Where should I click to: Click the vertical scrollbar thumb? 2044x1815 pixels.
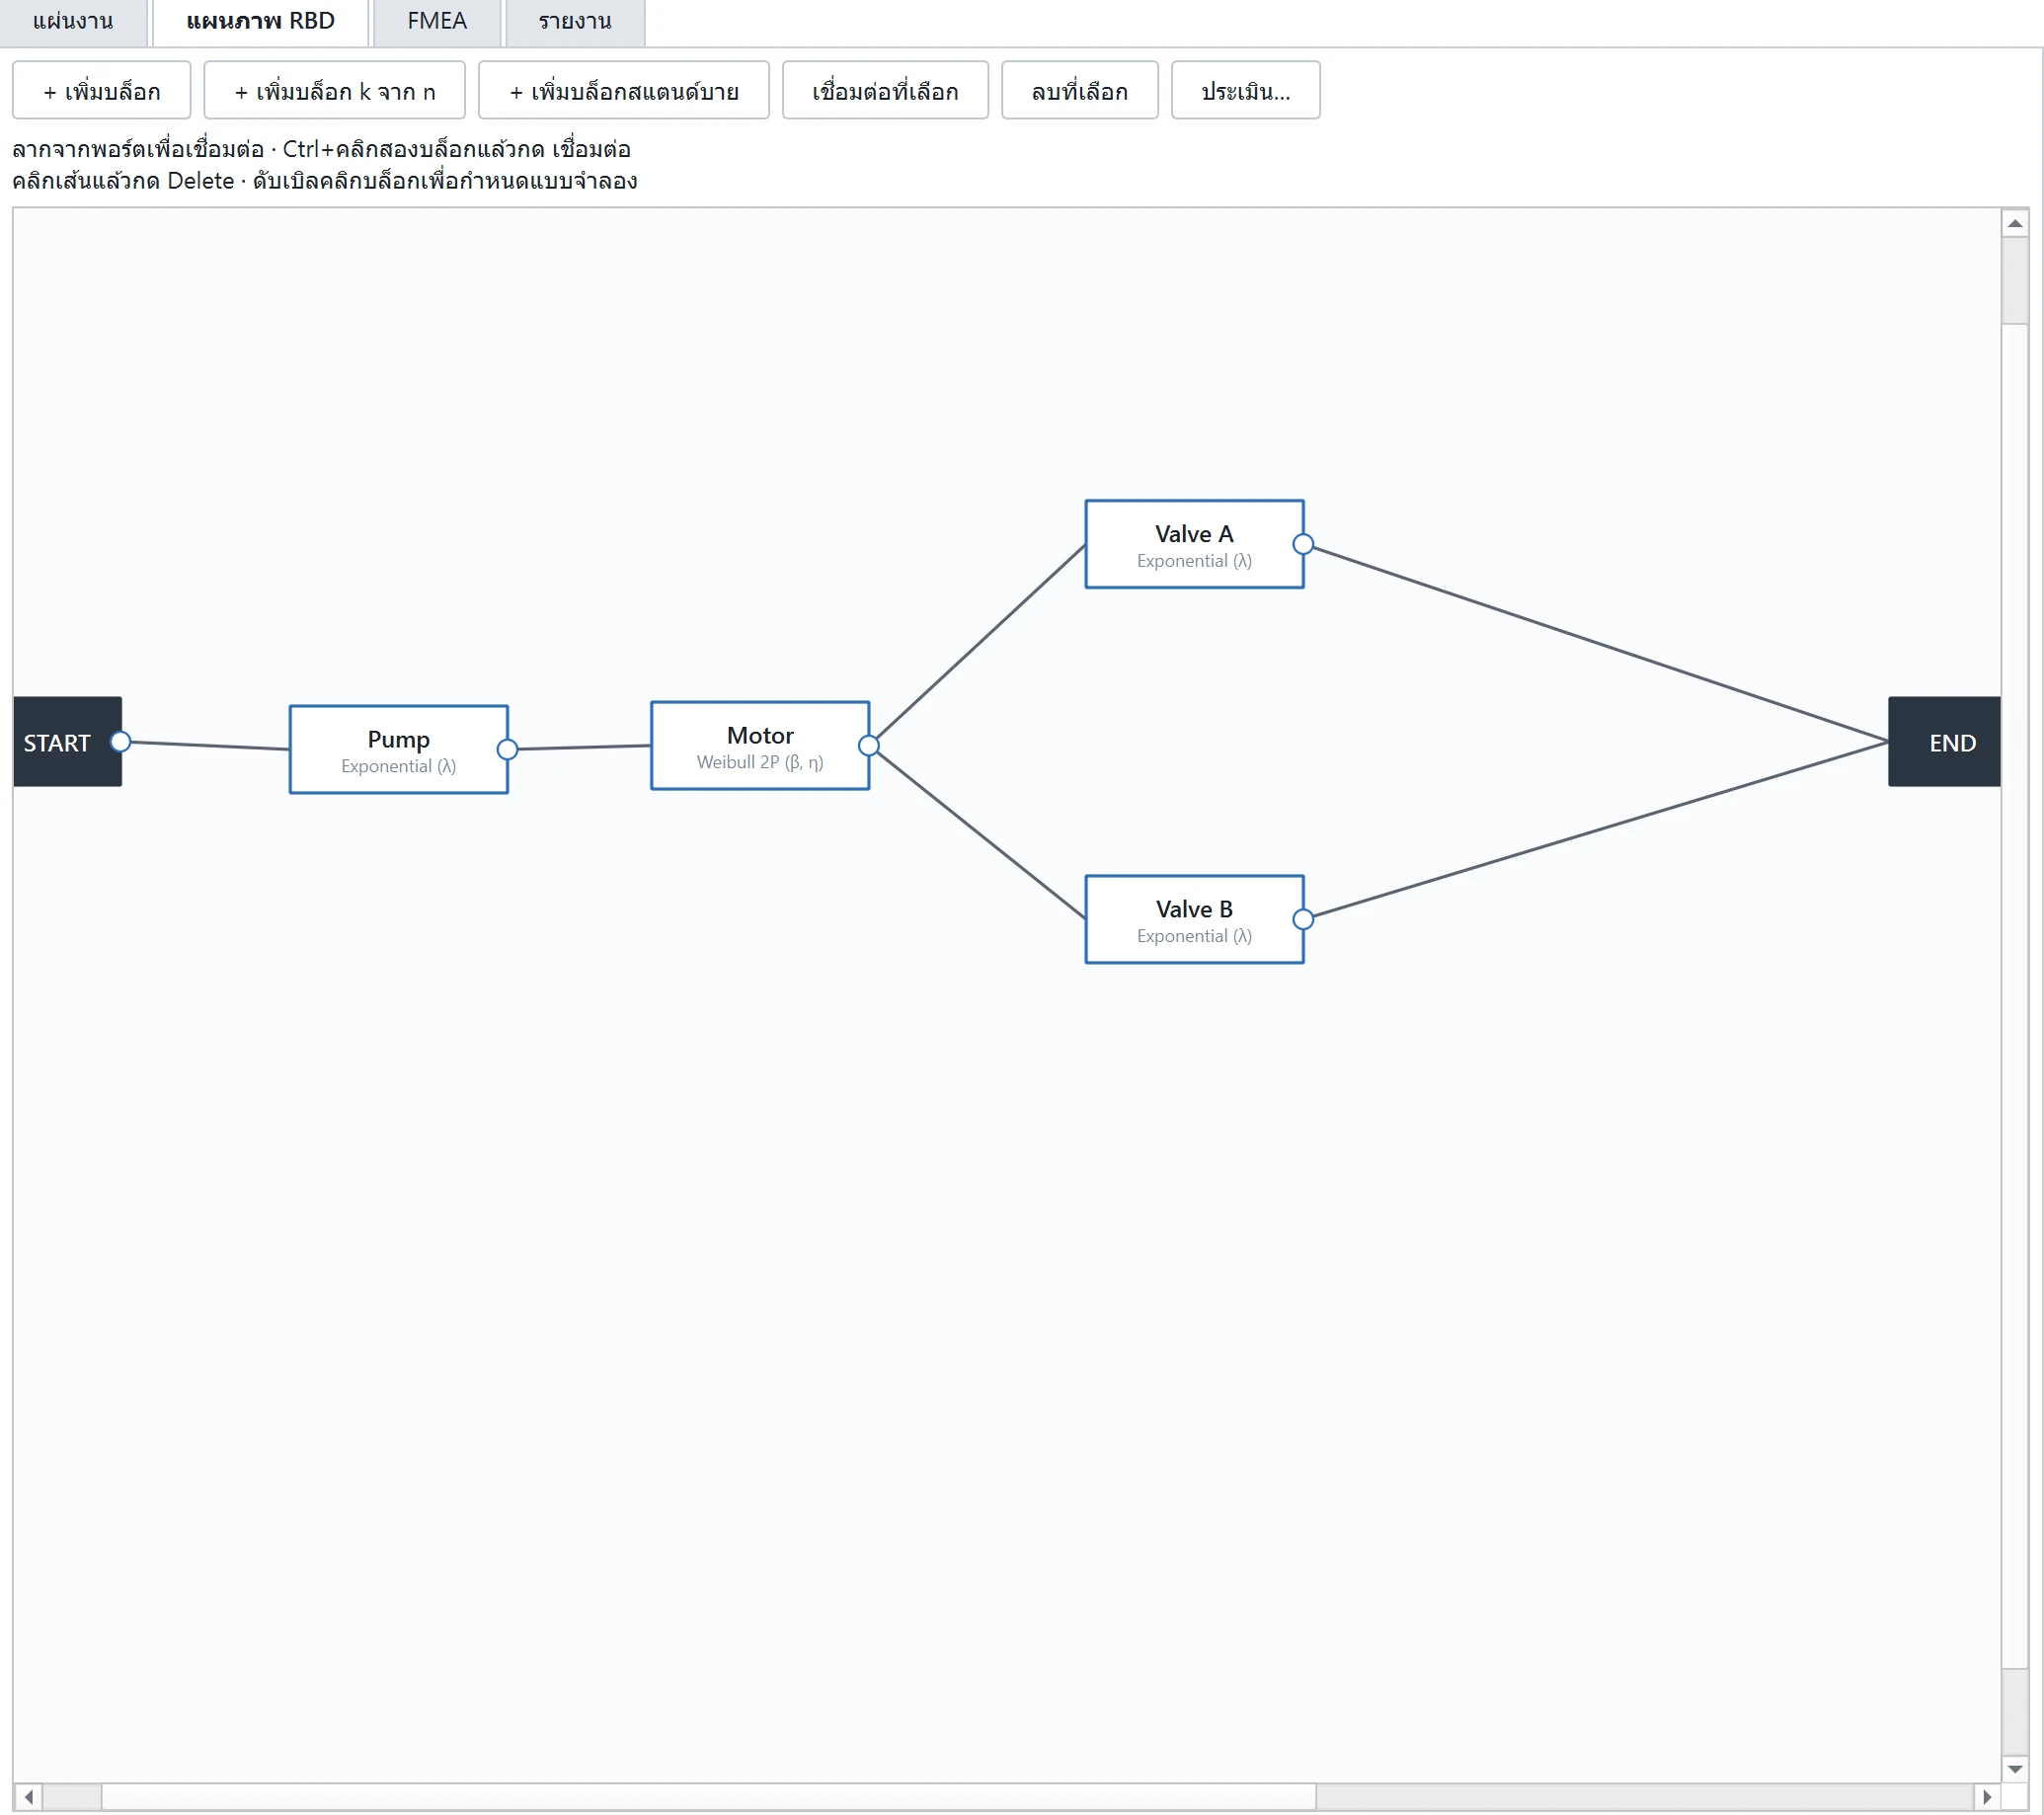tap(2015, 996)
